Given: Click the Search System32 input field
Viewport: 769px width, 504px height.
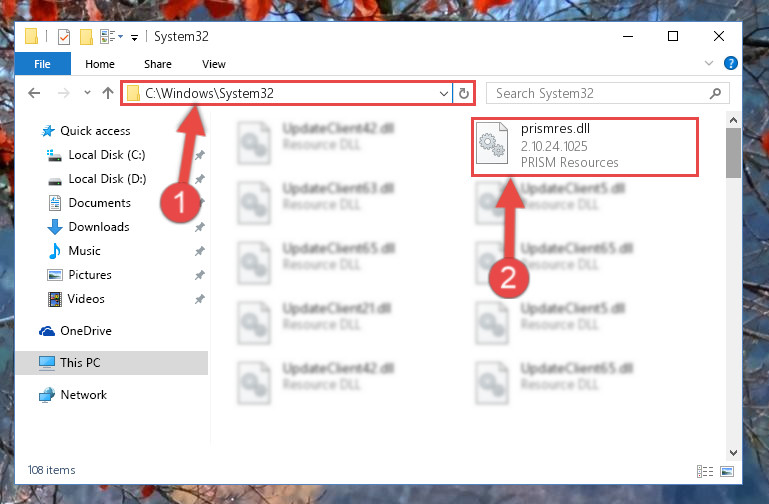Looking at the screenshot, I should (x=600, y=93).
